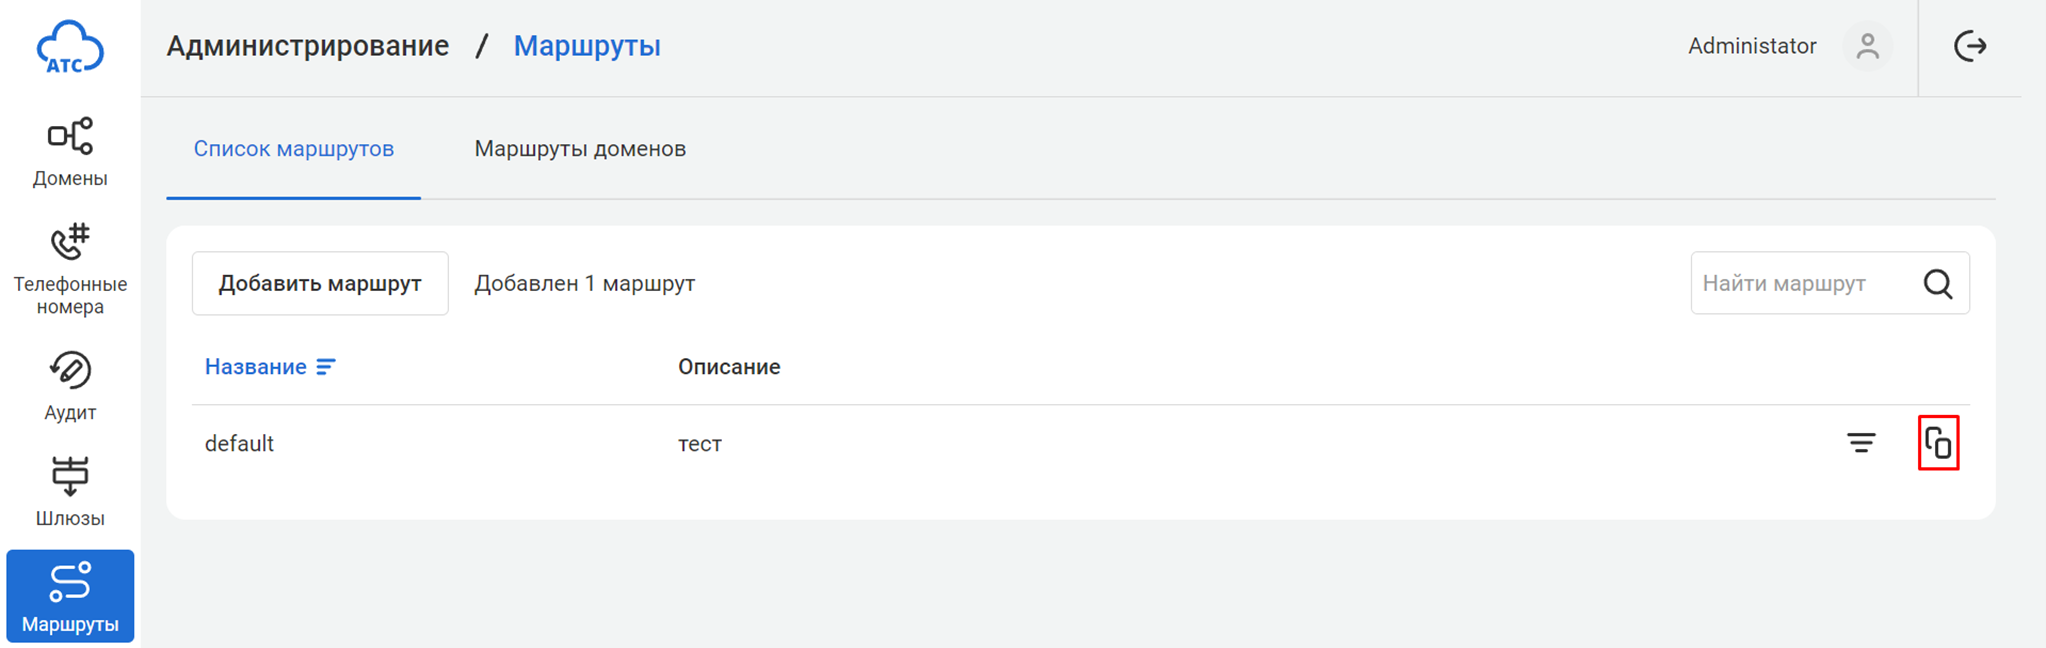Switch to Маршруты доменов tab

[579, 149]
